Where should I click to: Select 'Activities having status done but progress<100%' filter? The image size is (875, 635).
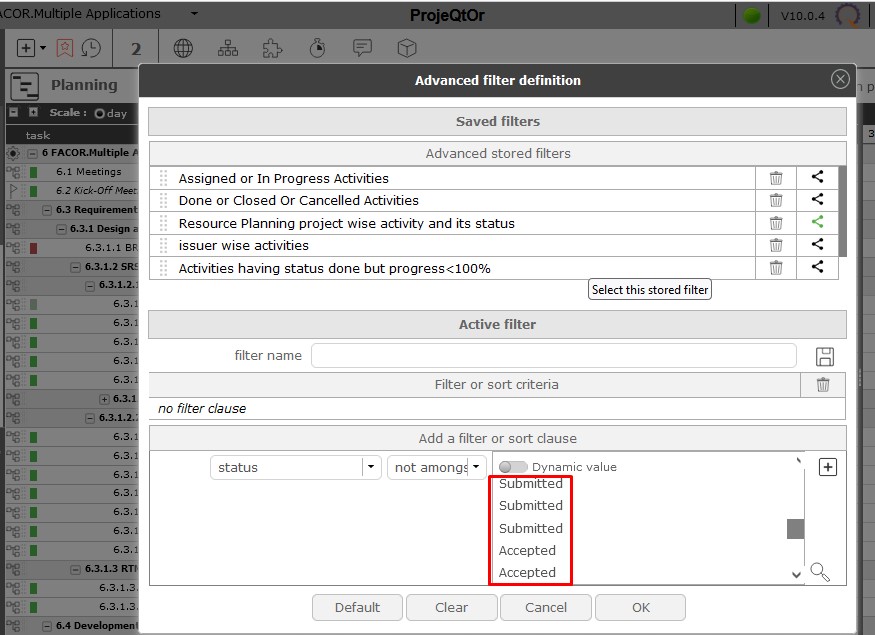[334, 268]
